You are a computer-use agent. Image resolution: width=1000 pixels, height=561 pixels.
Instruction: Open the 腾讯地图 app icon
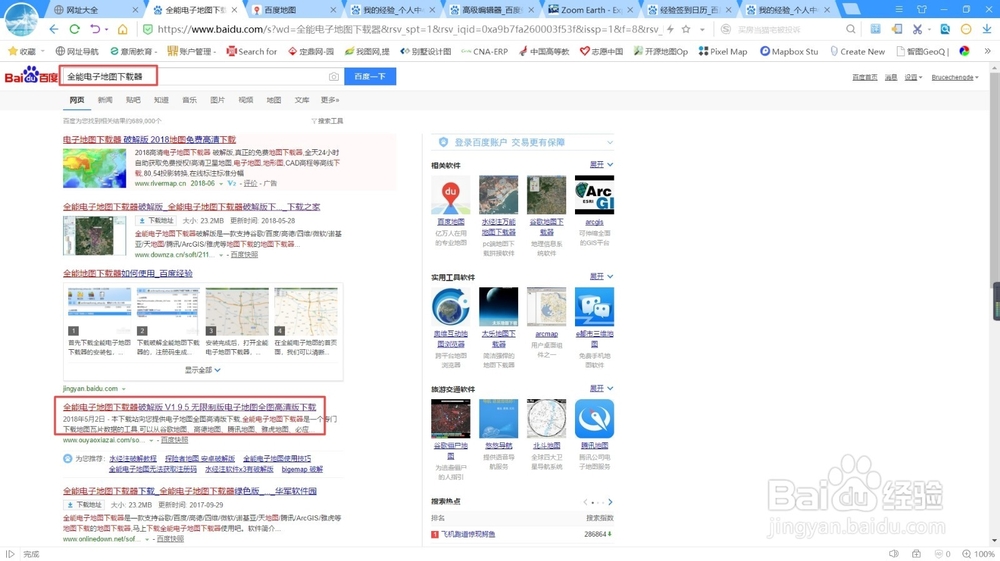point(594,419)
